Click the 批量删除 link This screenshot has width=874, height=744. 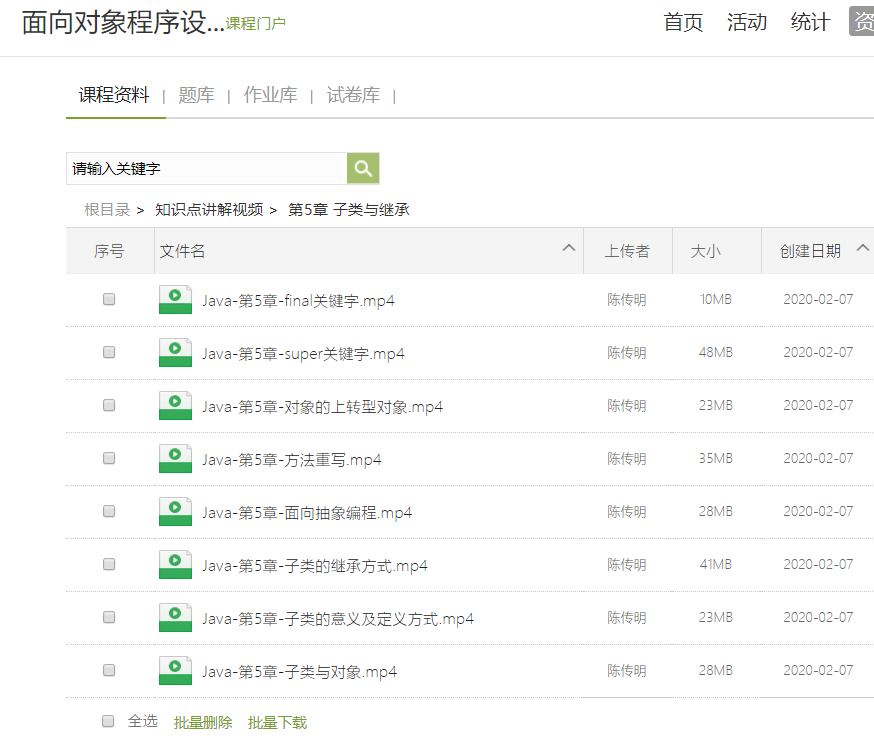pos(203,722)
